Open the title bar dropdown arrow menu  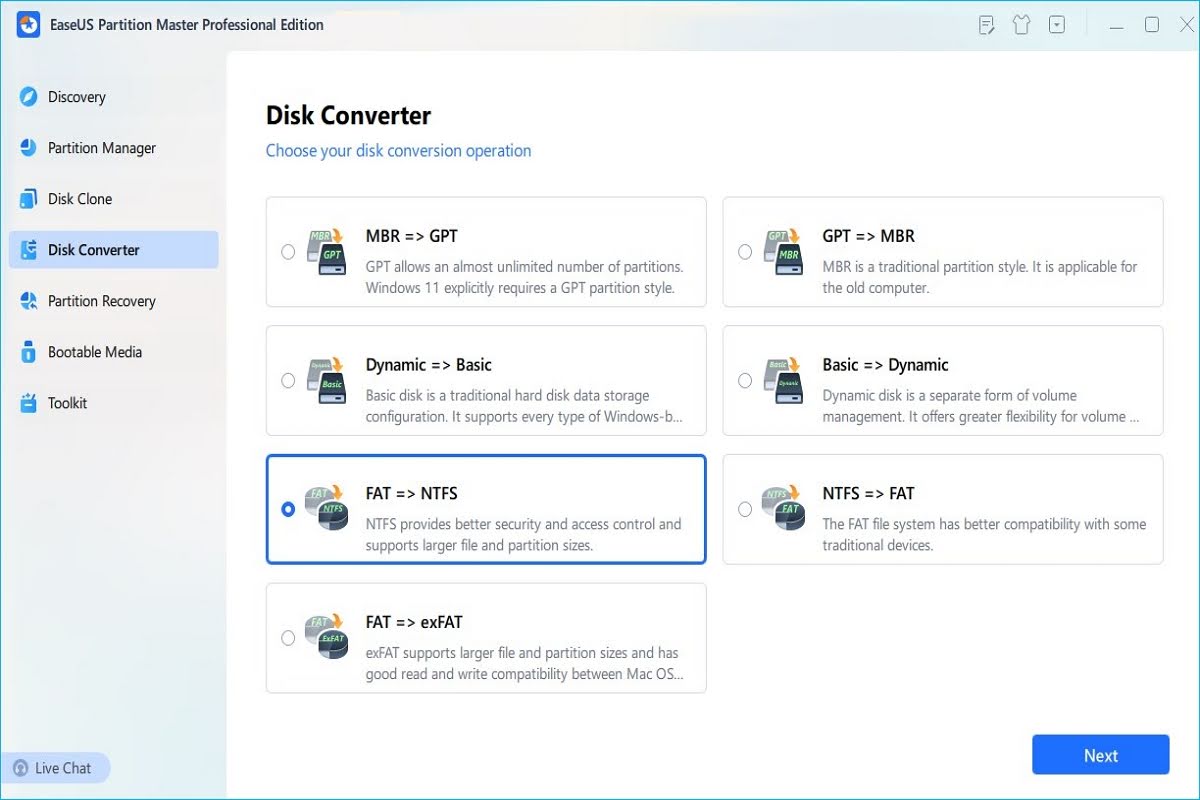(x=1057, y=25)
